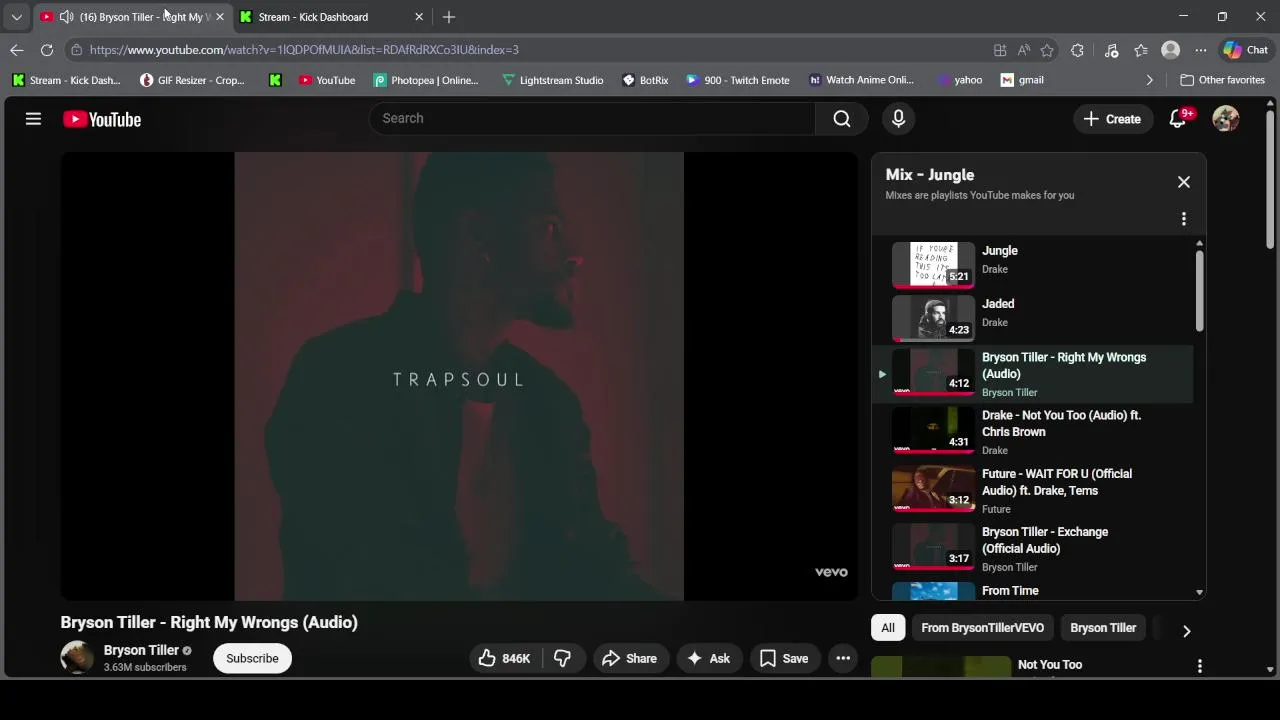Open the Copilot Chat button
The image size is (1280, 720).
pos(1245,50)
